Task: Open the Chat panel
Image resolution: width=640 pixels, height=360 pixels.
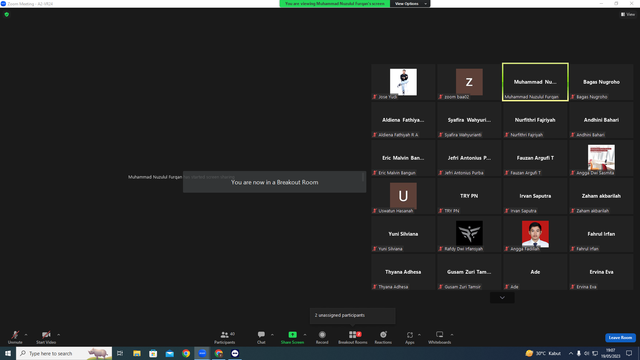Action: pos(261,337)
